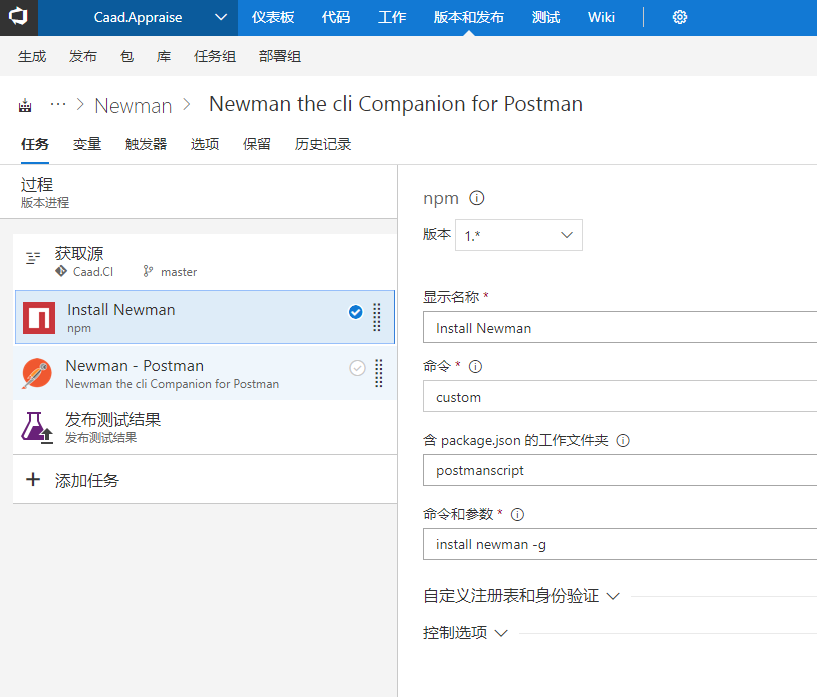Open the settings gear icon in the top bar
The image size is (817, 697).
679,17
